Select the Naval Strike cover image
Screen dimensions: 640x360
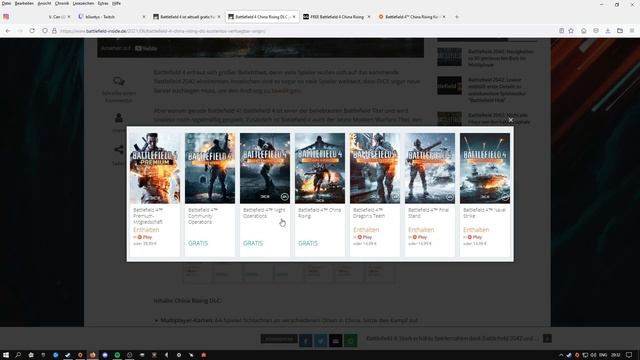click(x=485, y=168)
